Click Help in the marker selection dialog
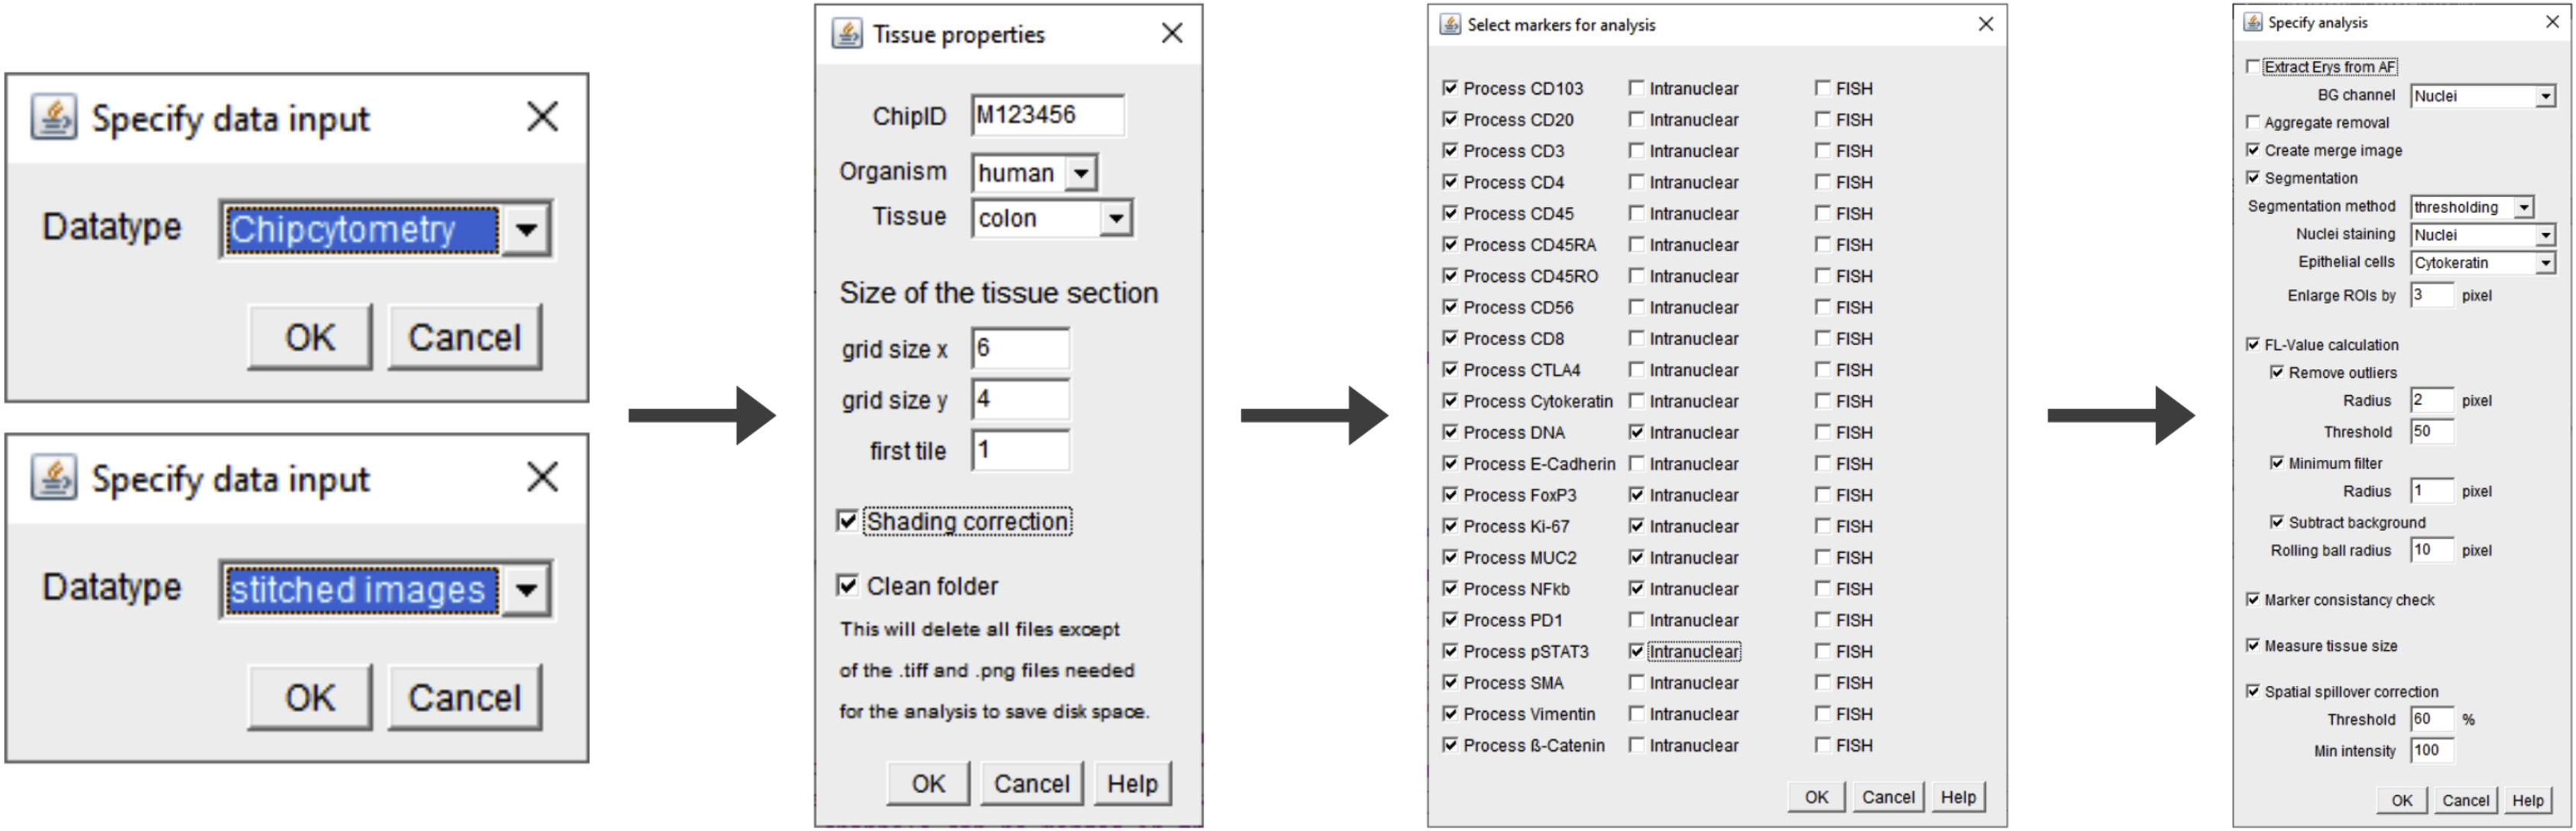 point(1958,796)
